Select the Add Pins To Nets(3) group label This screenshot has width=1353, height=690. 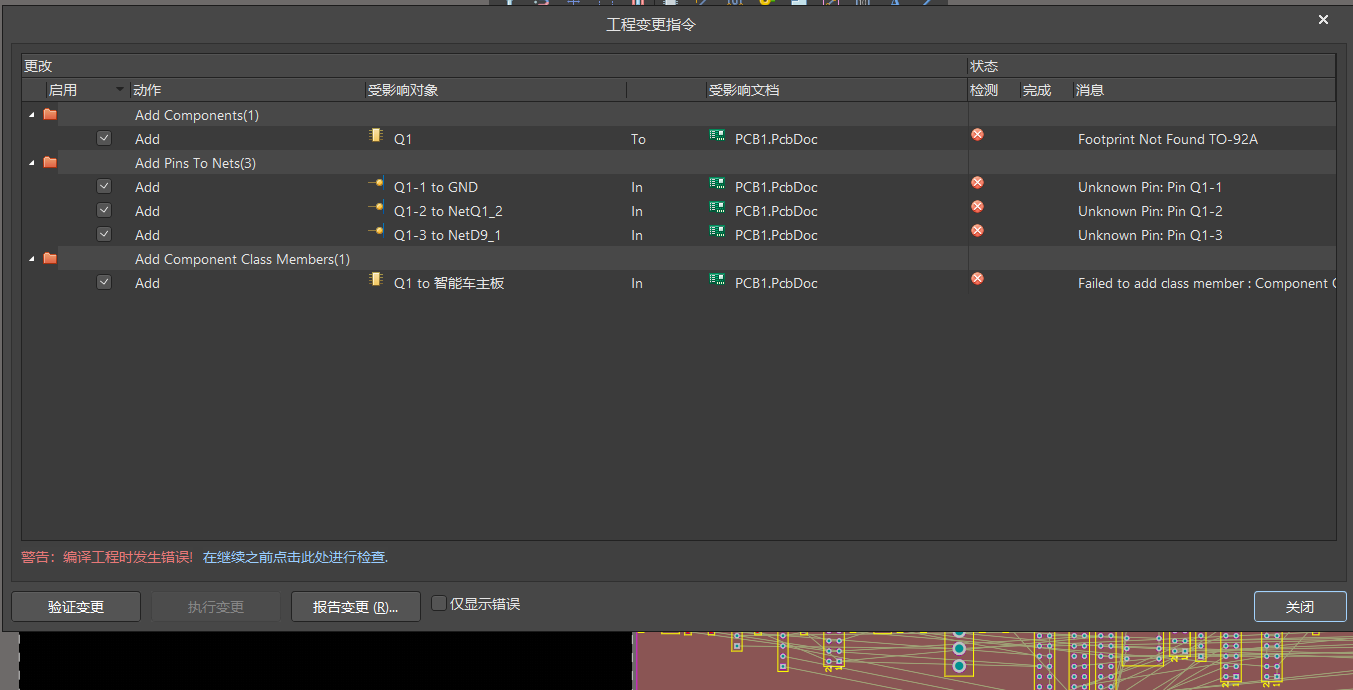coord(195,163)
